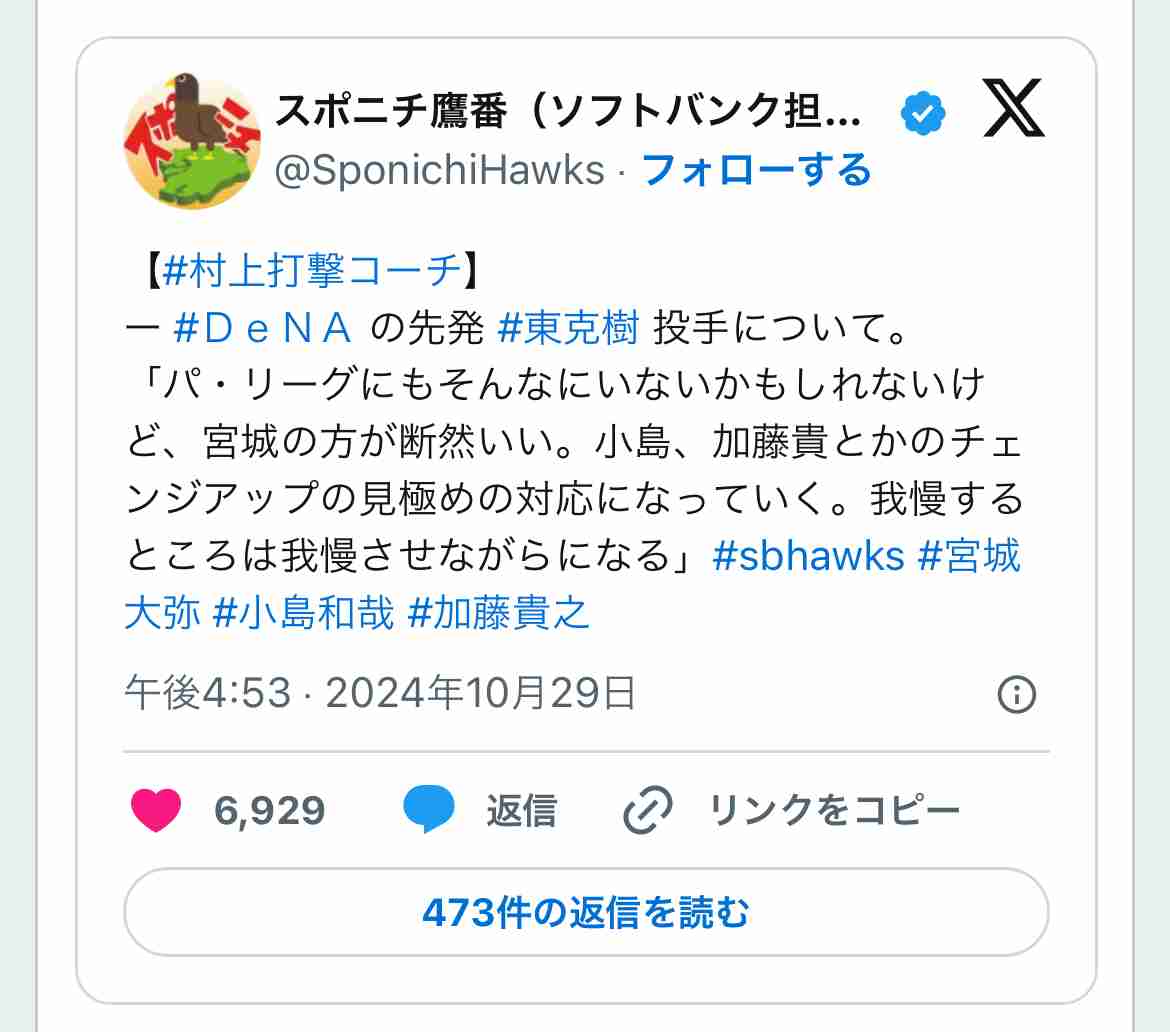Open hashtag #村上打撃コーチ
The image size is (1170, 1032).
(312, 269)
